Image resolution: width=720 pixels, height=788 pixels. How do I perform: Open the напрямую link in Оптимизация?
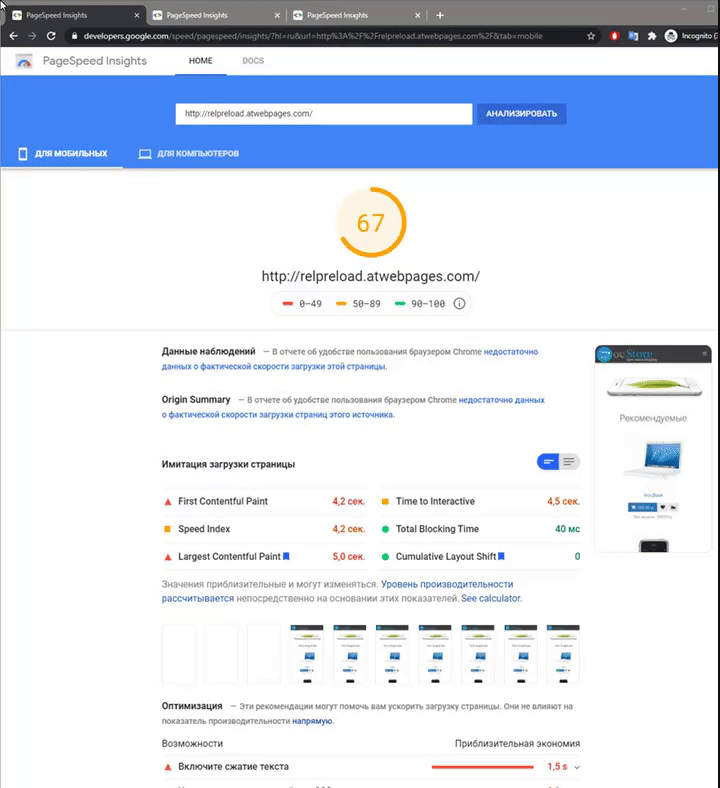tap(312, 721)
